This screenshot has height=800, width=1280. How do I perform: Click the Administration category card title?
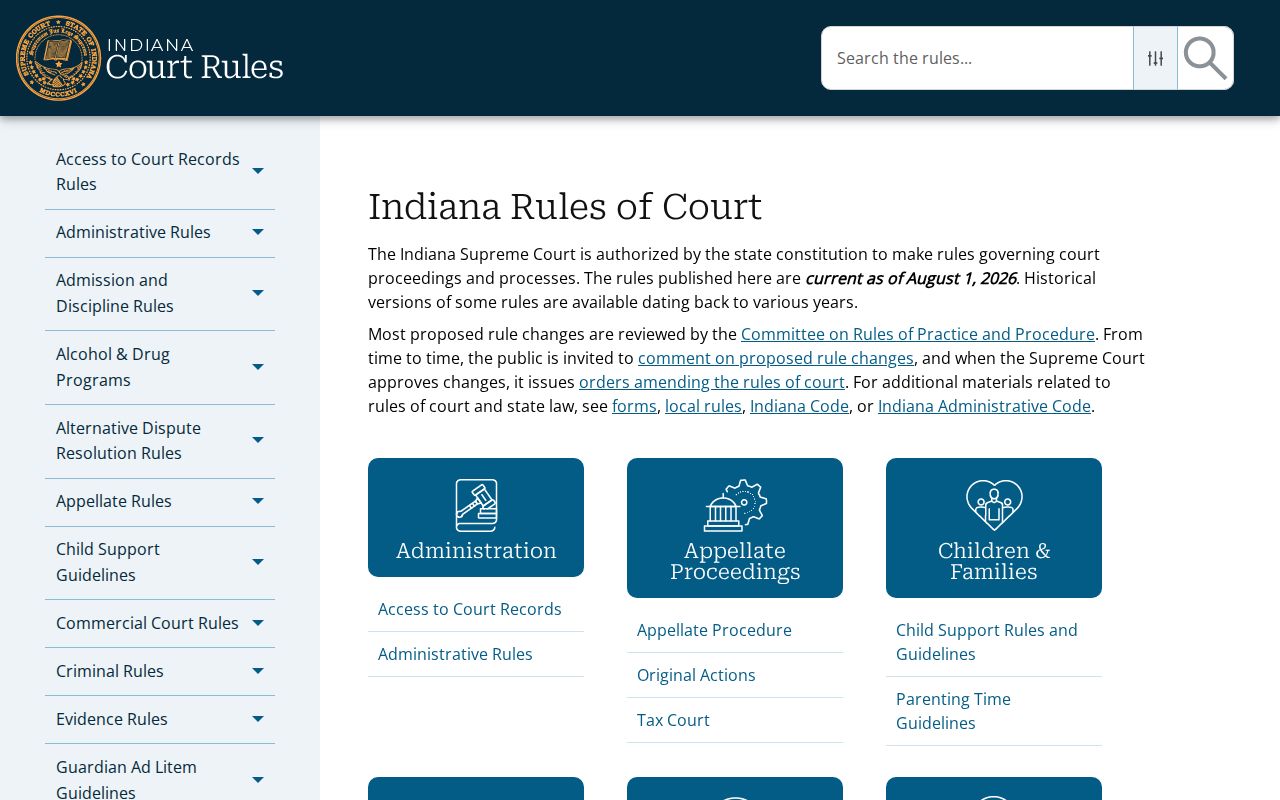476,551
